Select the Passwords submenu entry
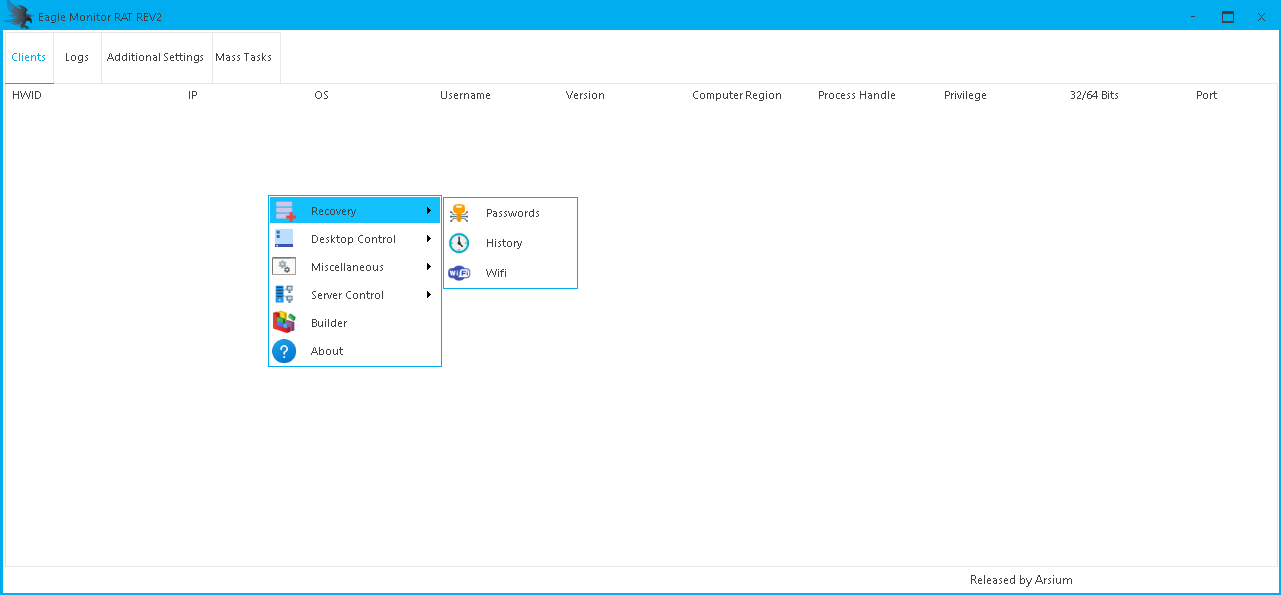Viewport: 1281px width, 595px height. (513, 213)
